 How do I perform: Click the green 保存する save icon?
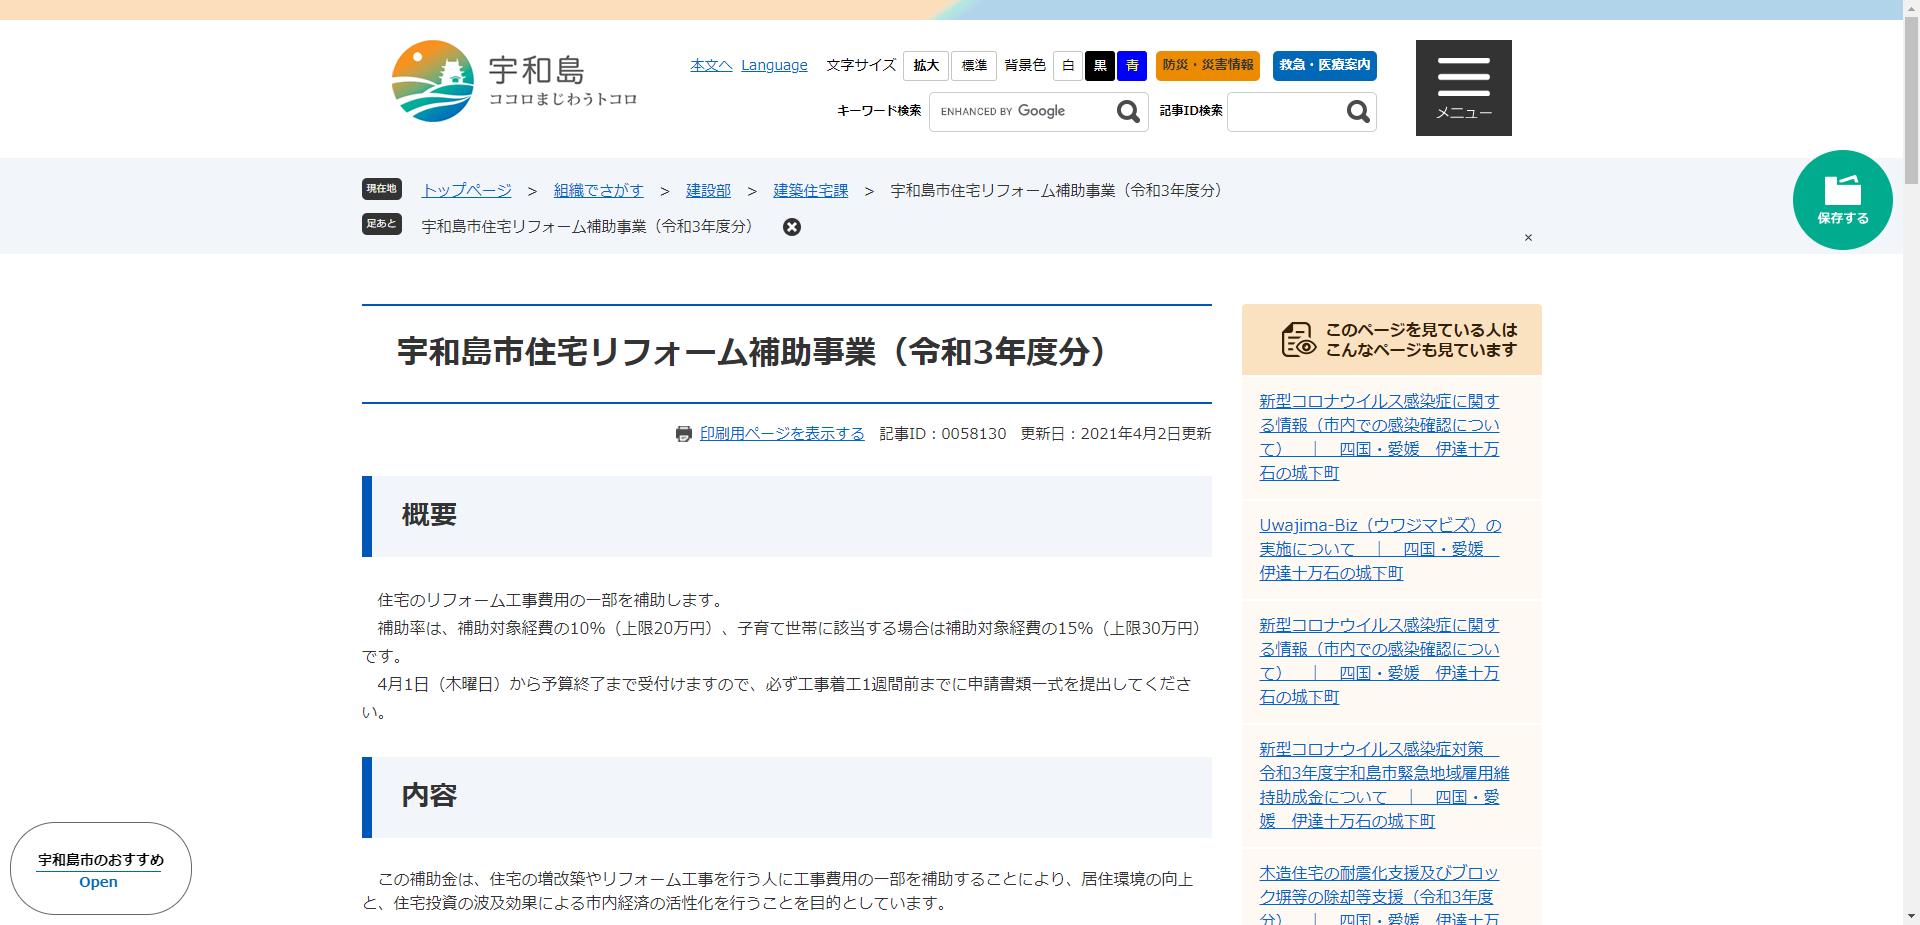[x=1842, y=198]
